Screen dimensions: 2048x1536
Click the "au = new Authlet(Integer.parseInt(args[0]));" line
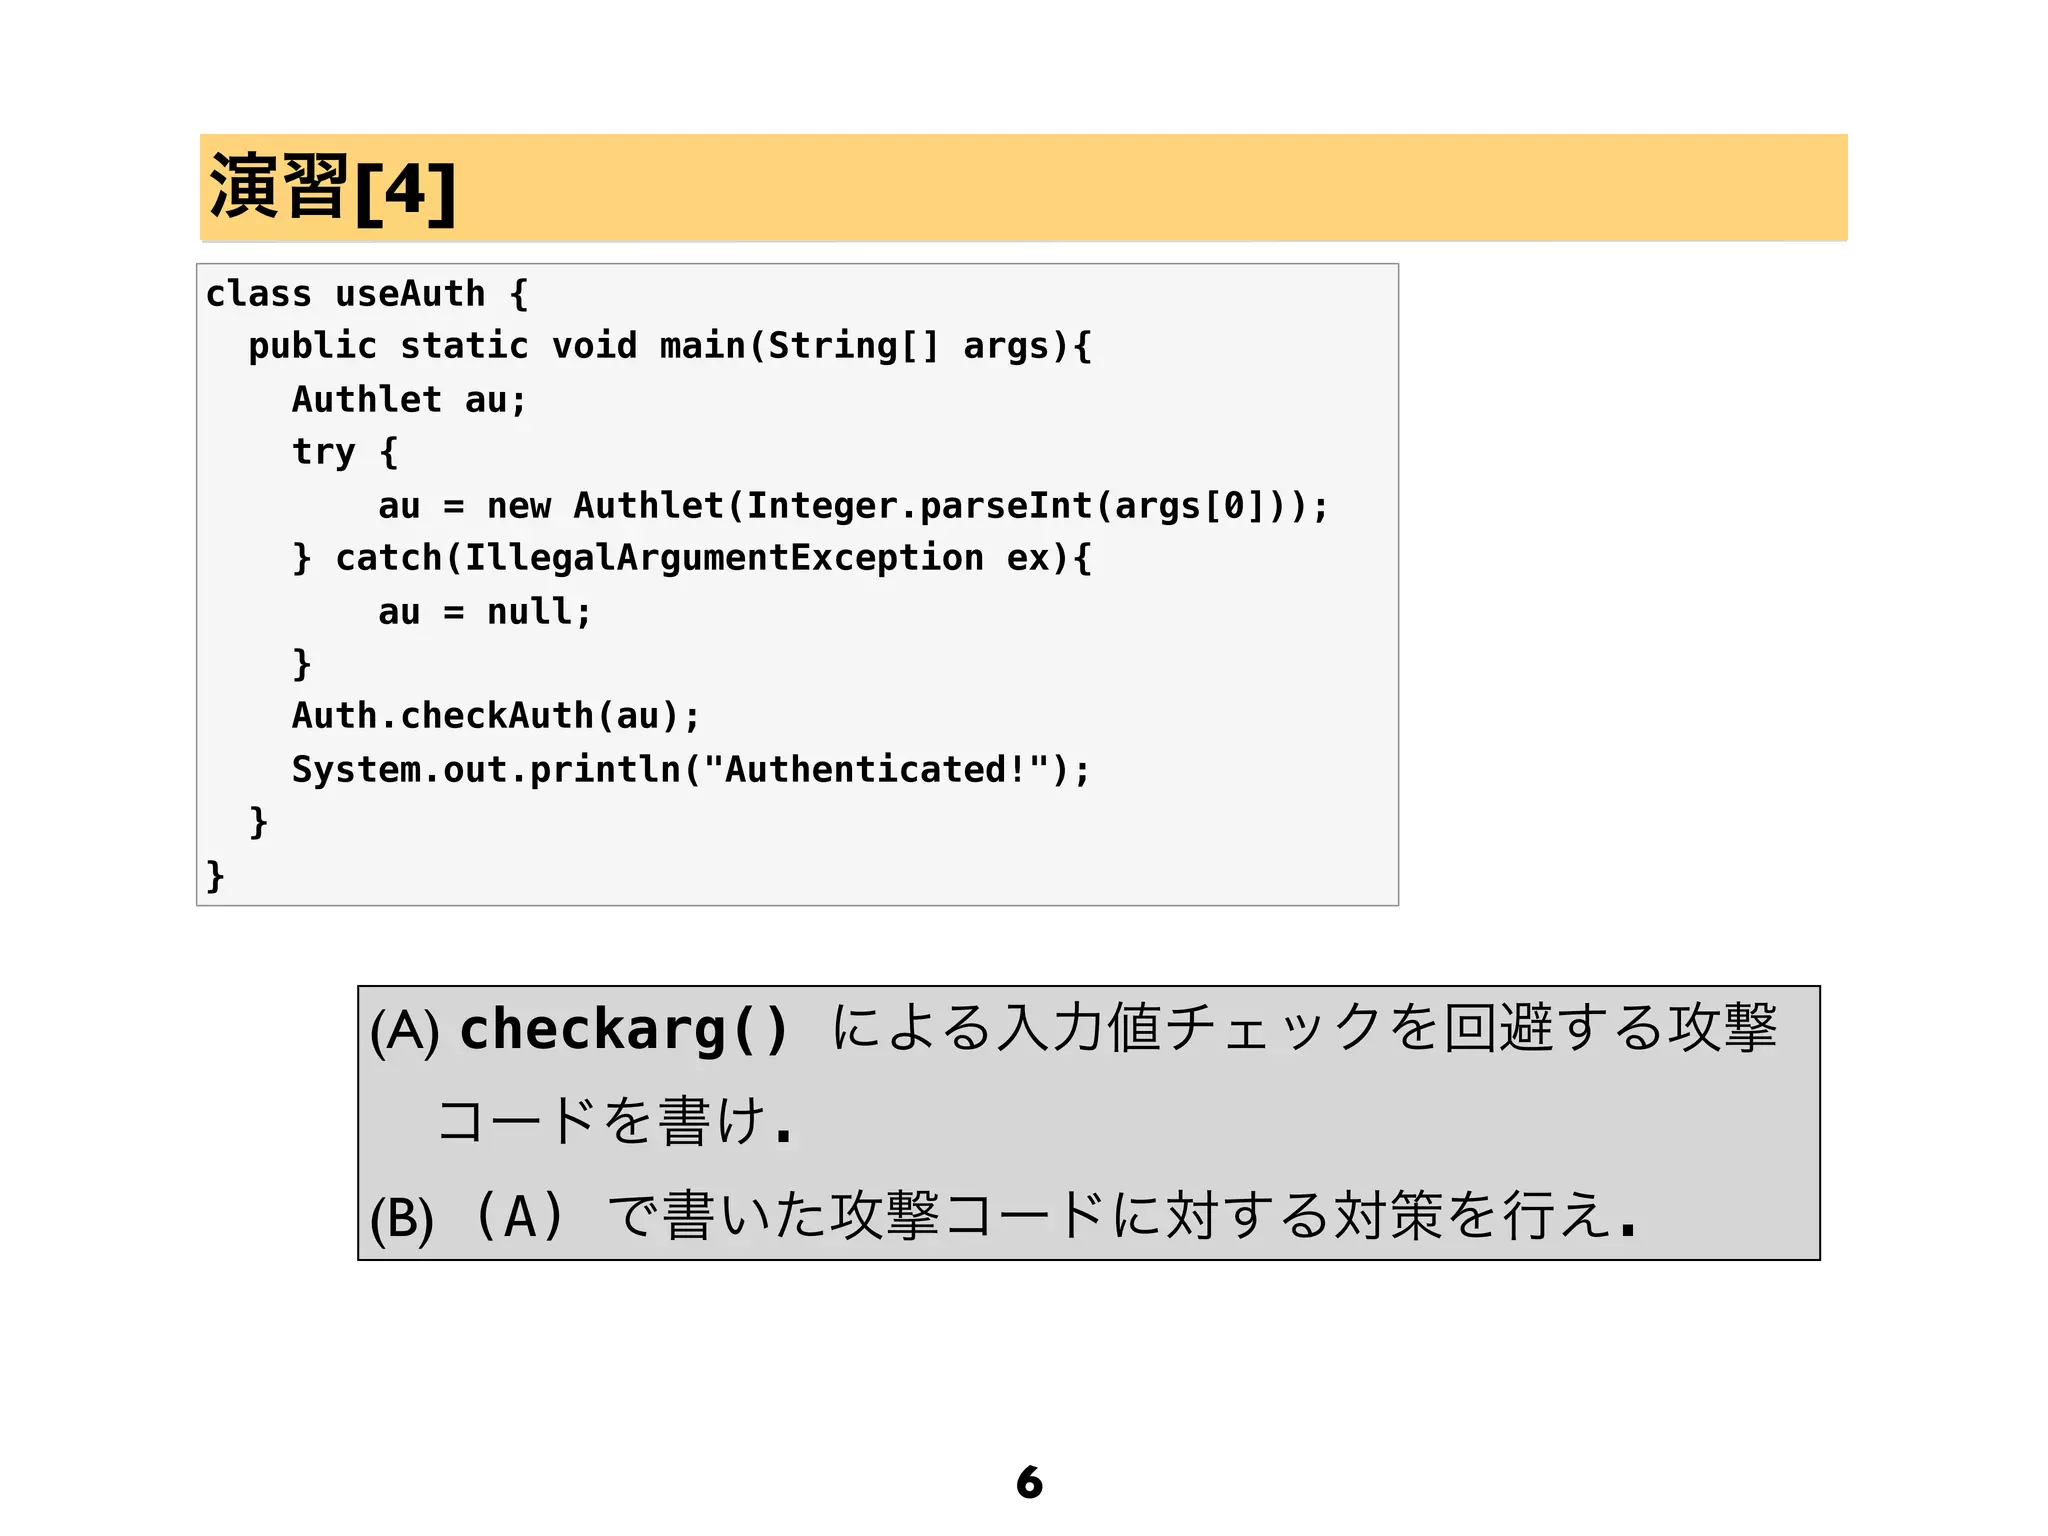tap(854, 505)
